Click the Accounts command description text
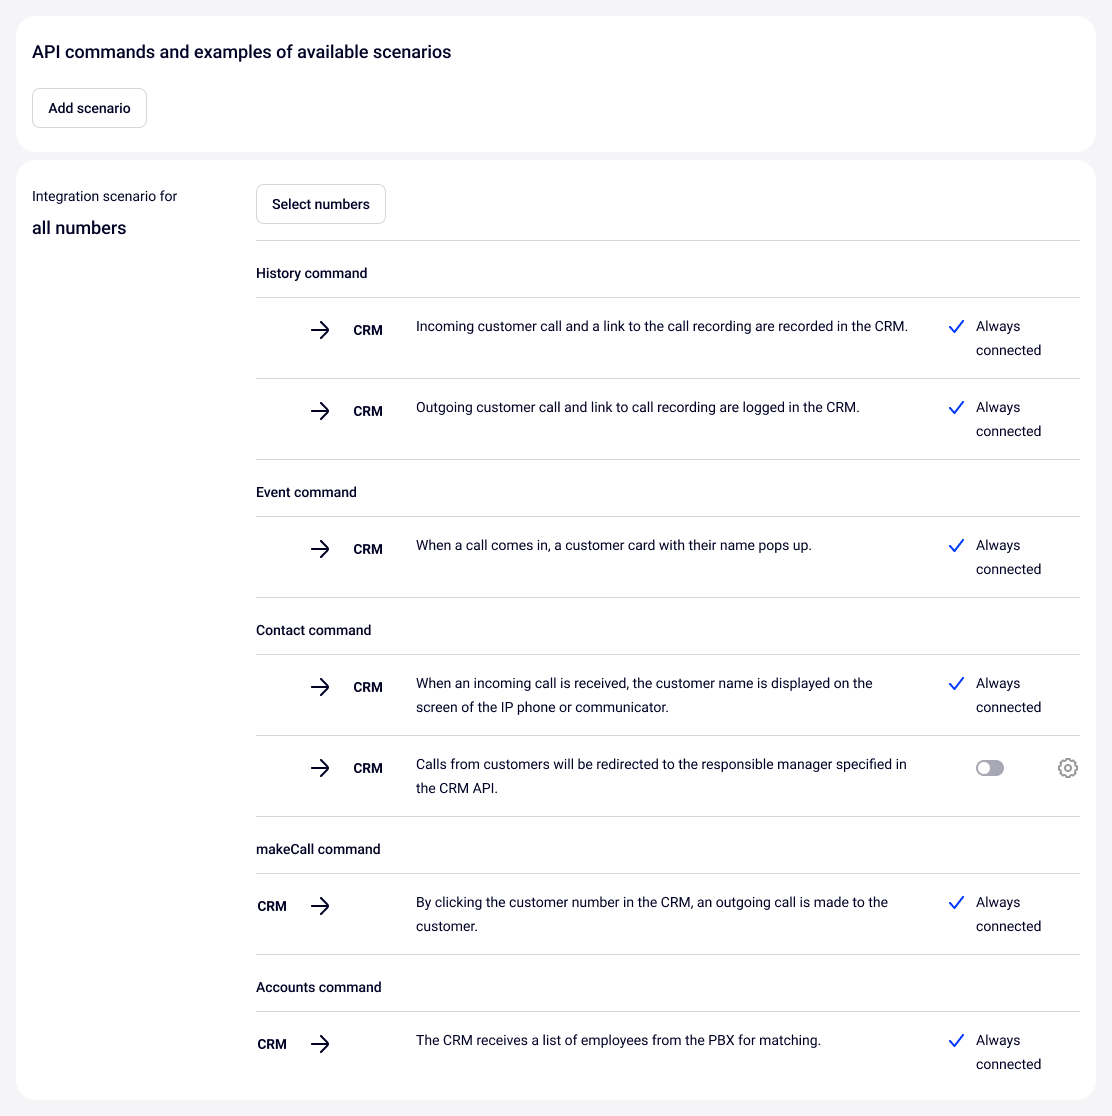This screenshot has width=1112, height=1116. click(618, 1040)
